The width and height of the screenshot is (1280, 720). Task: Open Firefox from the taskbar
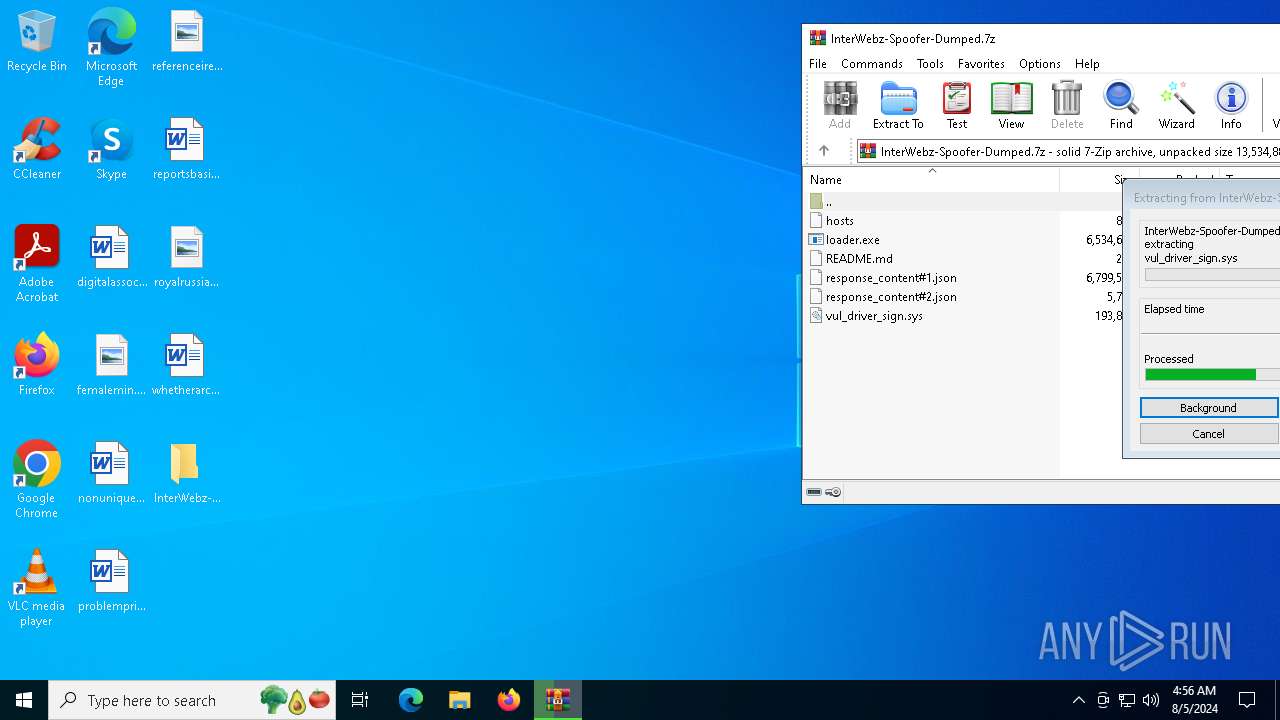[509, 700]
